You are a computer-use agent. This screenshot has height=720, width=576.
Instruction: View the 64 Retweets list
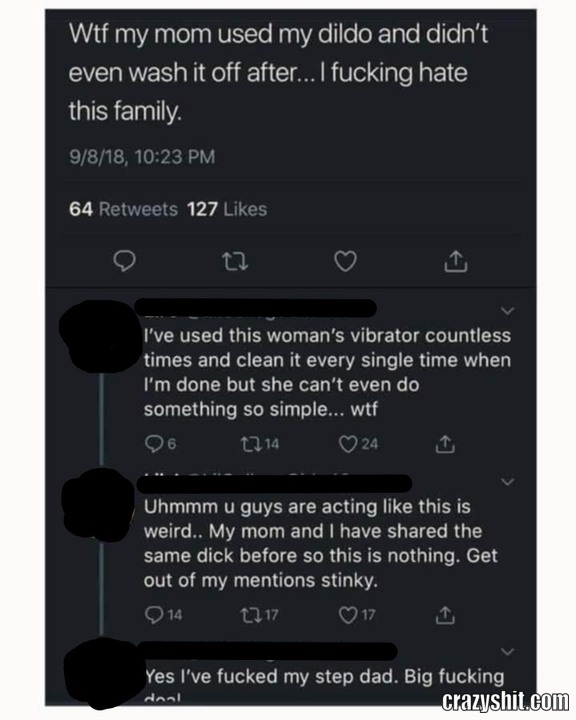[x=123, y=209]
